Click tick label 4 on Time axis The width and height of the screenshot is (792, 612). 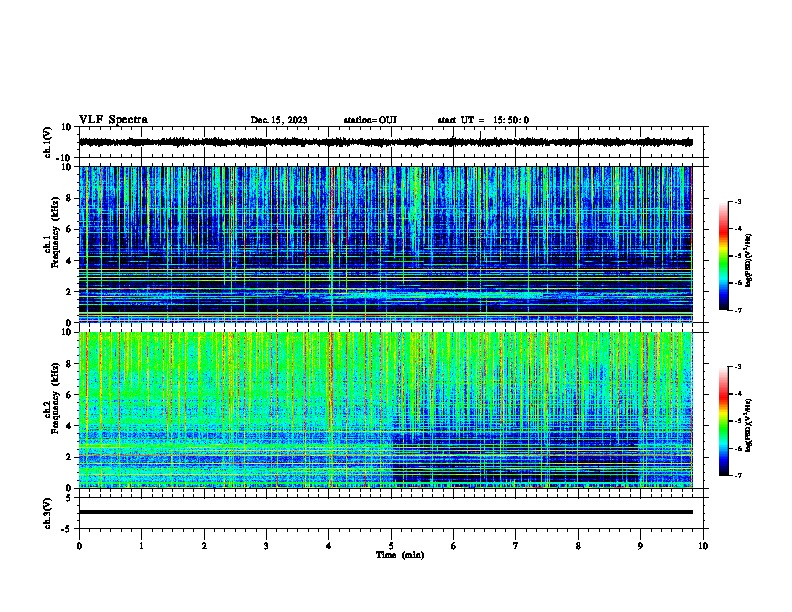coord(329,546)
